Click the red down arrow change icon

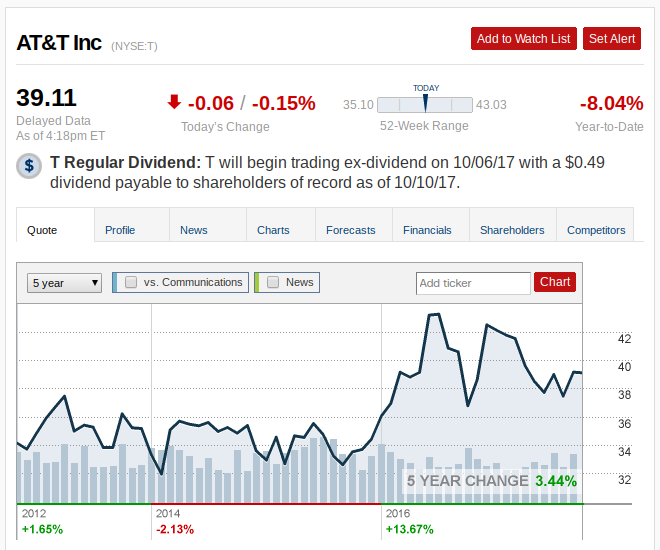click(174, 102)
